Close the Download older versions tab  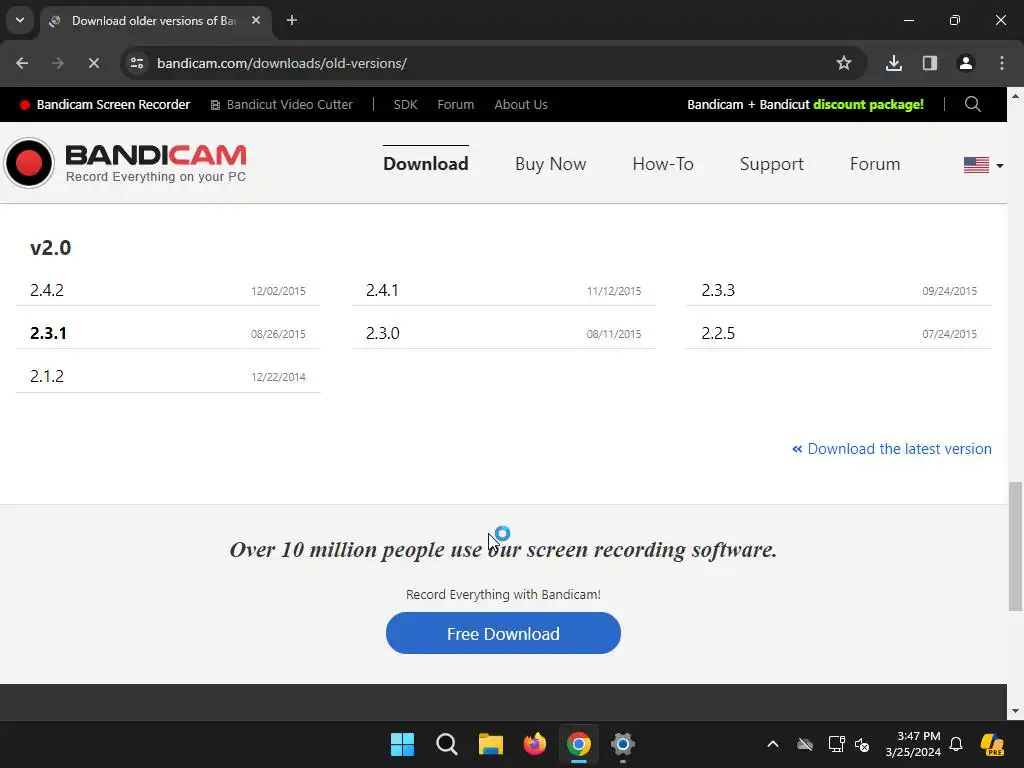[256, 20]
